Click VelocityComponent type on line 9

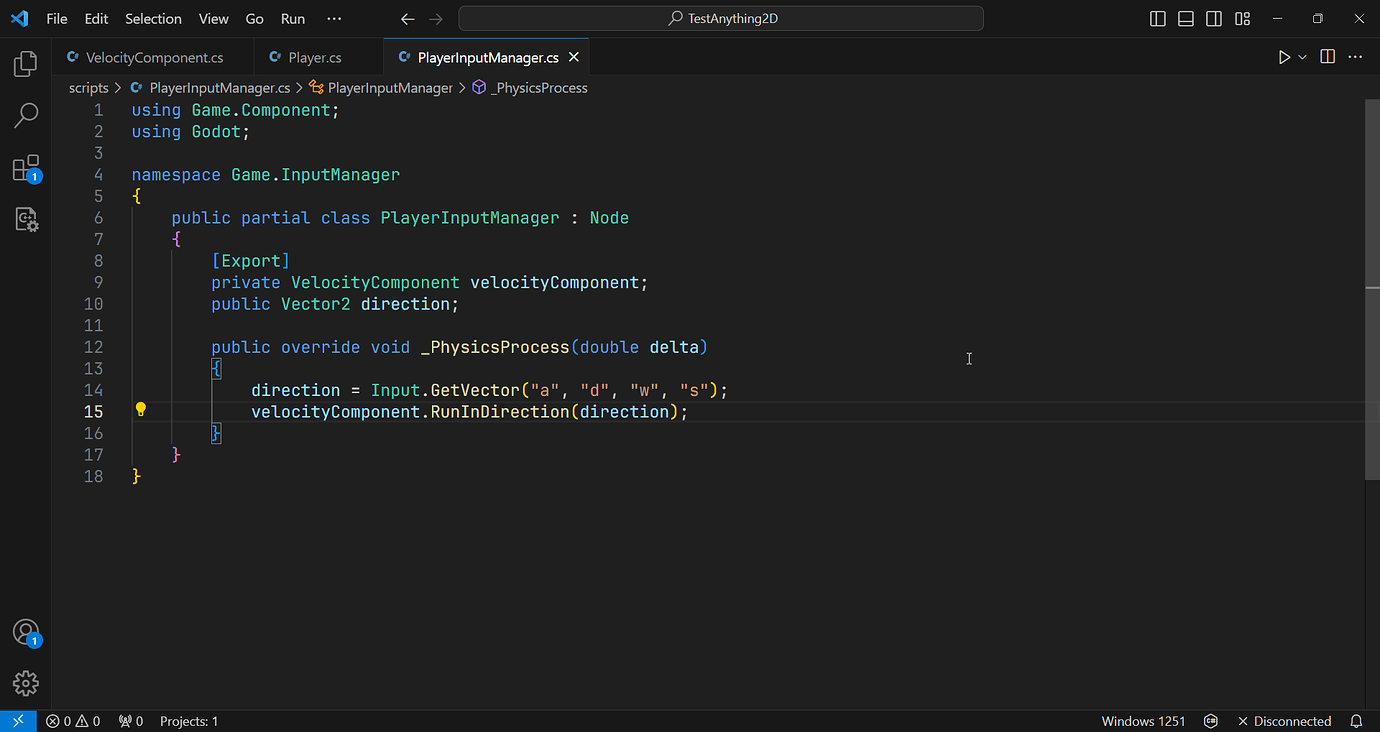pos(375,283)
